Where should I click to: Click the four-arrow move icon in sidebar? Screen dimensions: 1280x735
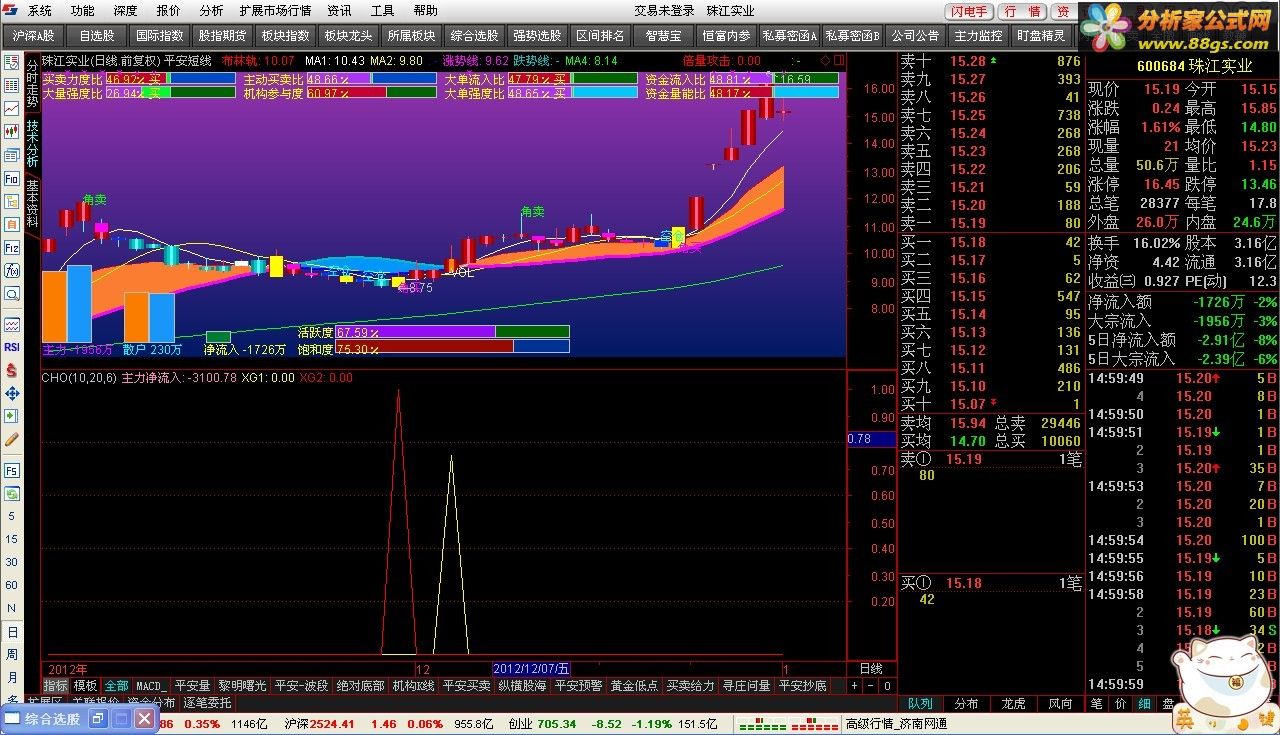tap(12, 393)
